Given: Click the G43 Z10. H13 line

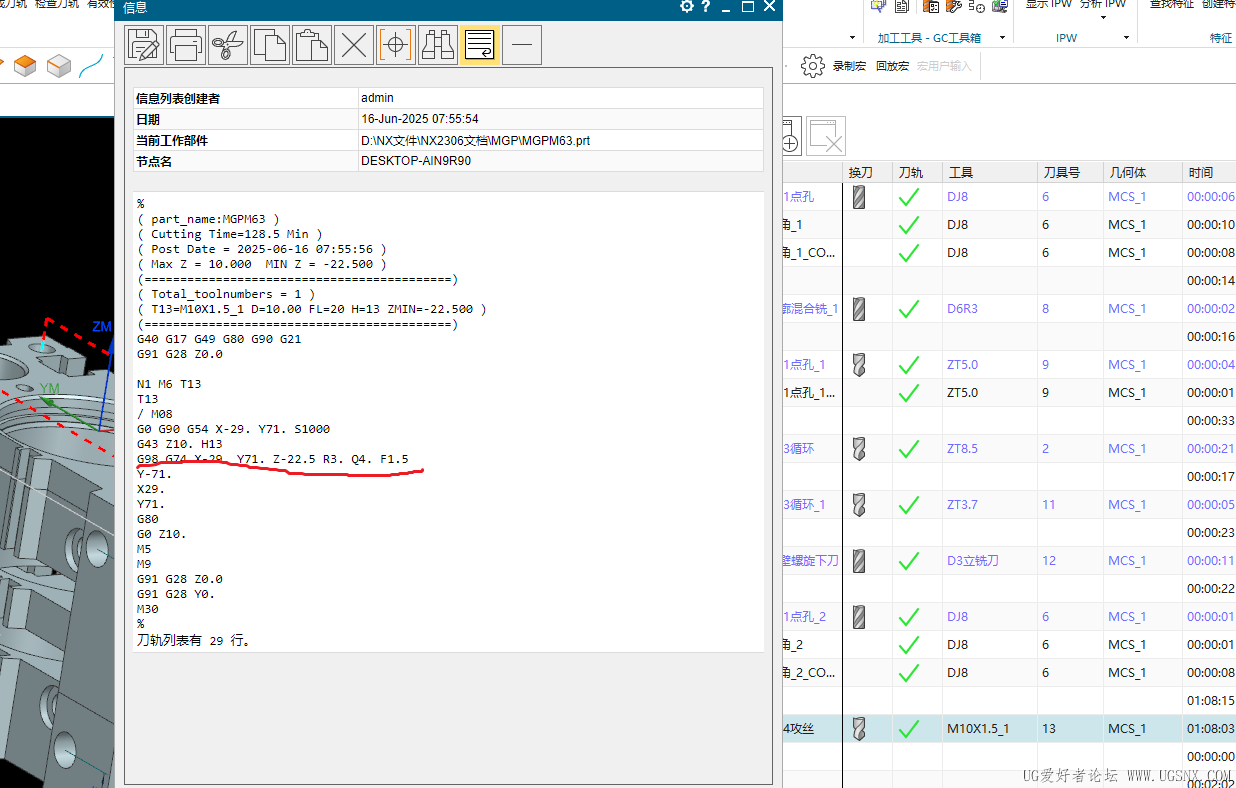Looking at the screenshot, I should (x=179, y=444).
